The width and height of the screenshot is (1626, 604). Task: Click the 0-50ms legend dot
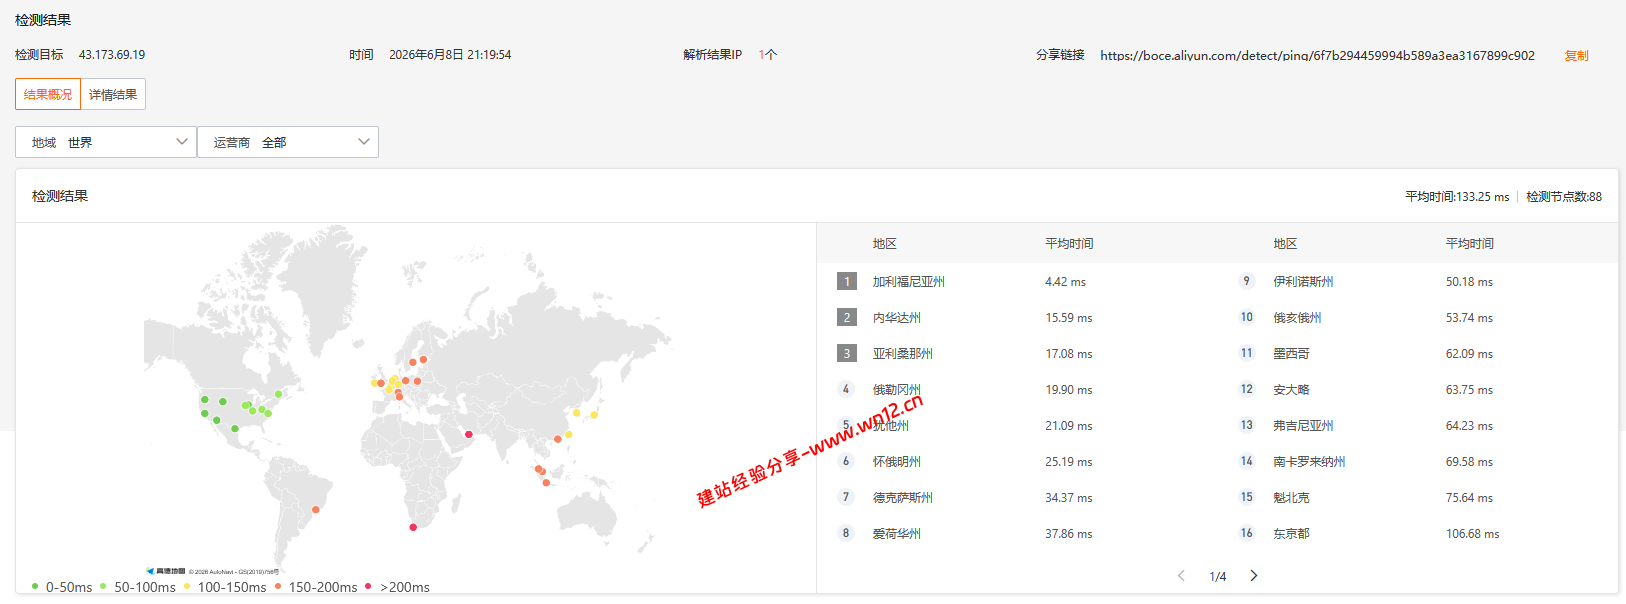(x=35, y=586)
